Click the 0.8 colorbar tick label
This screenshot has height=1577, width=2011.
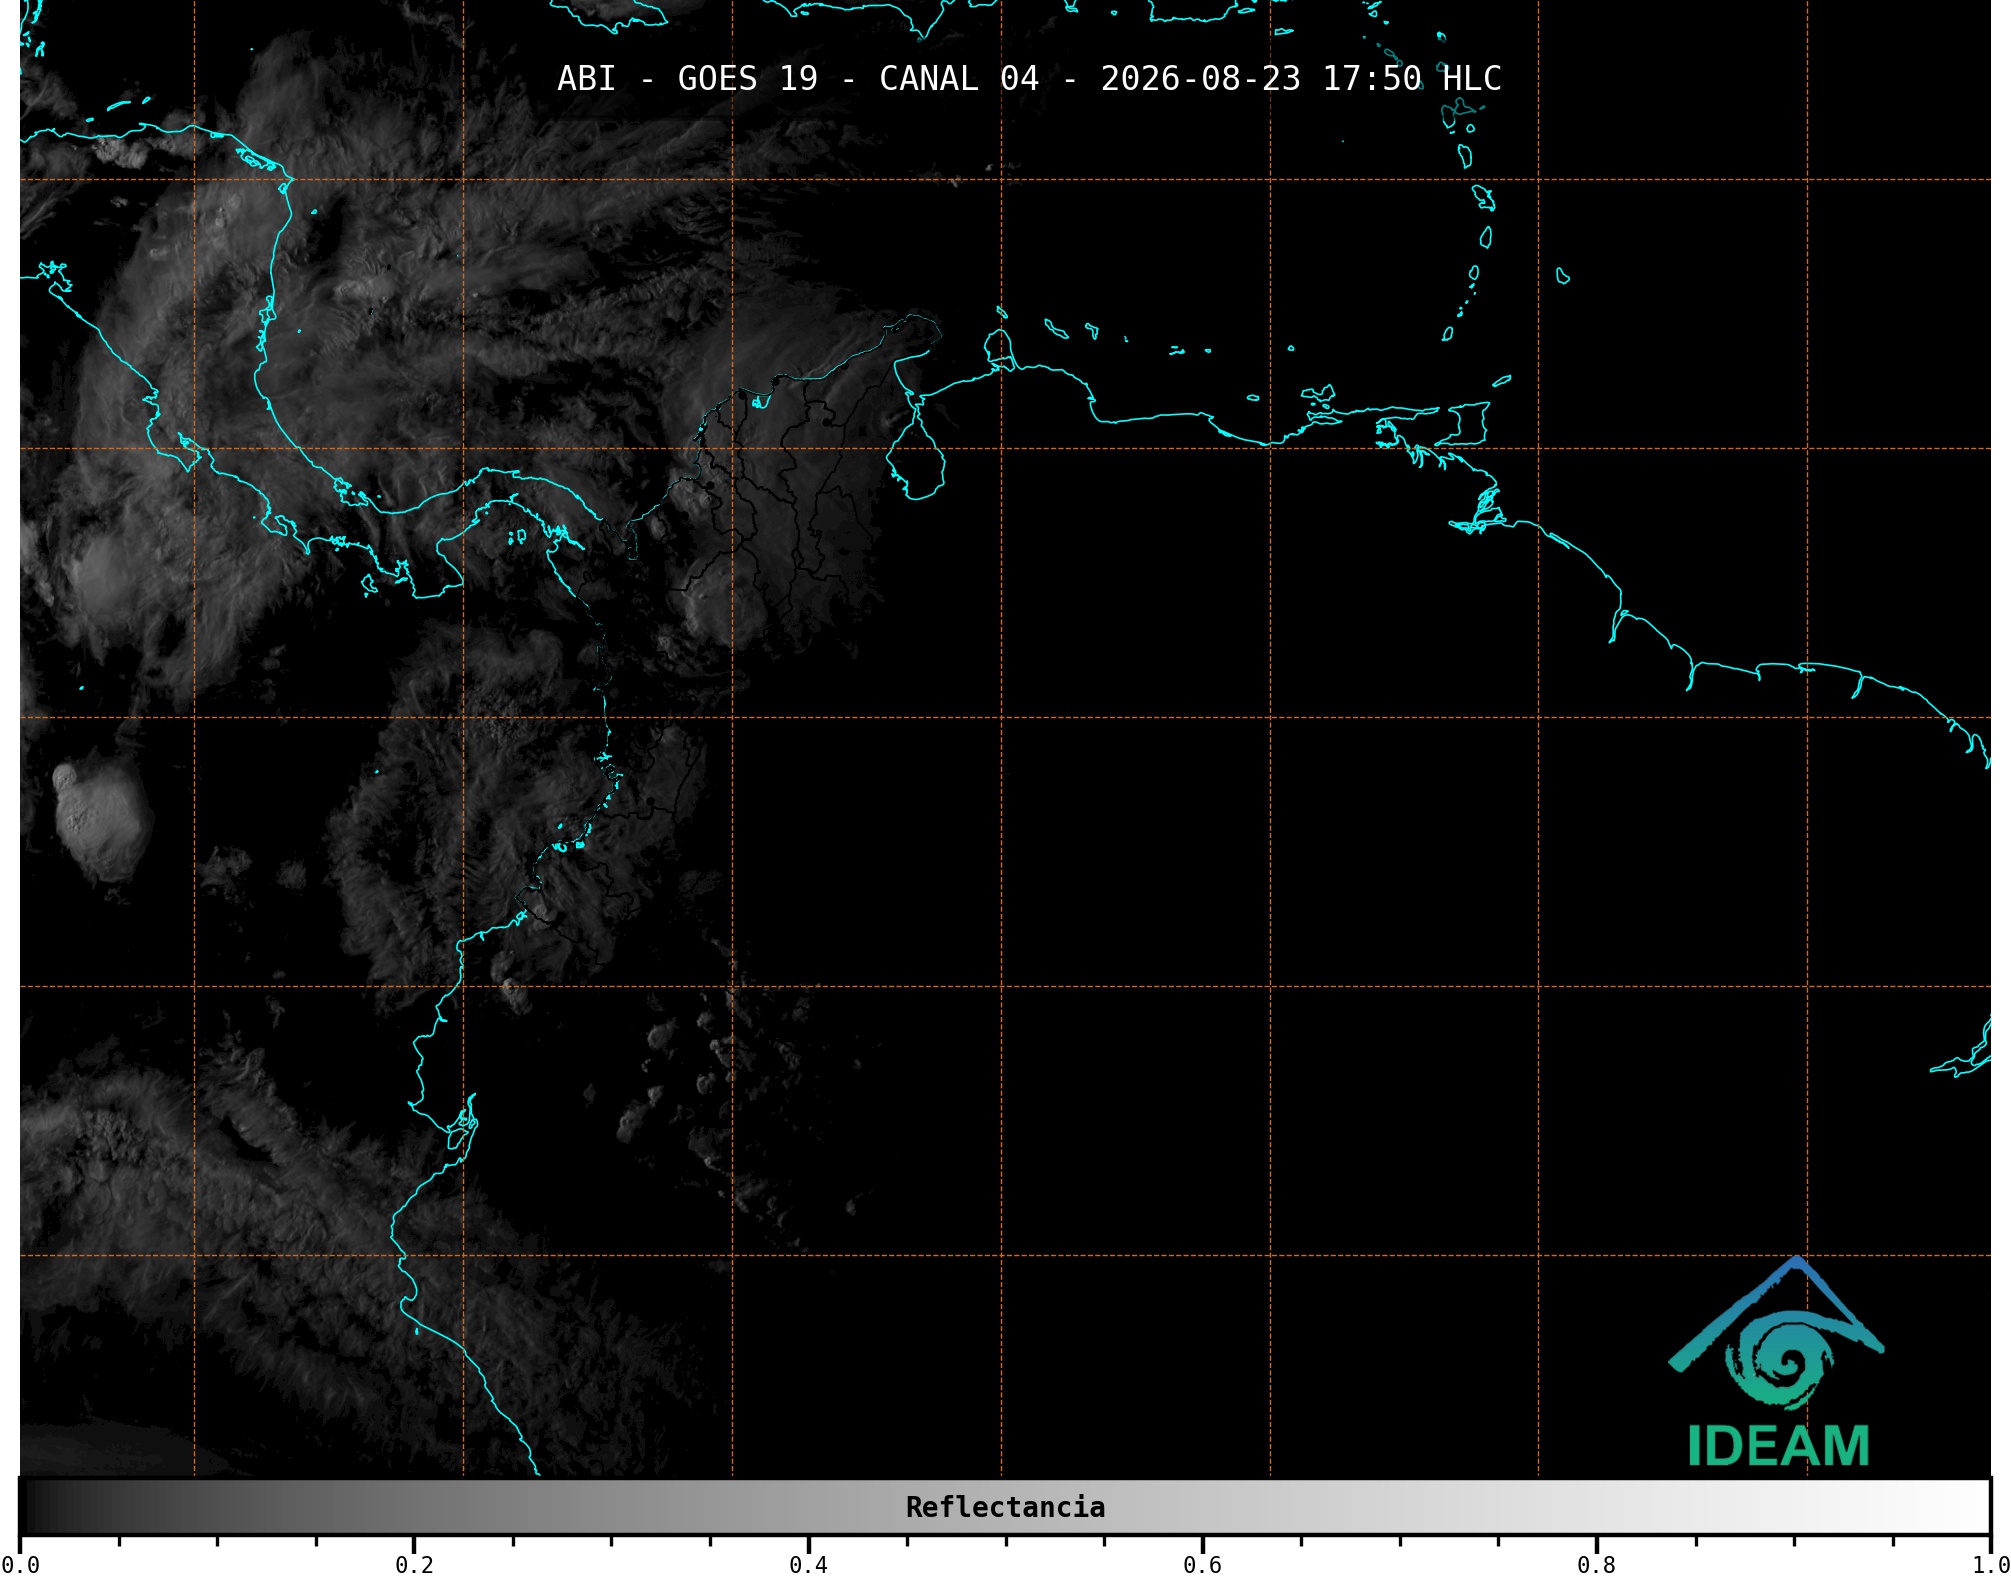(1596, 1565)
